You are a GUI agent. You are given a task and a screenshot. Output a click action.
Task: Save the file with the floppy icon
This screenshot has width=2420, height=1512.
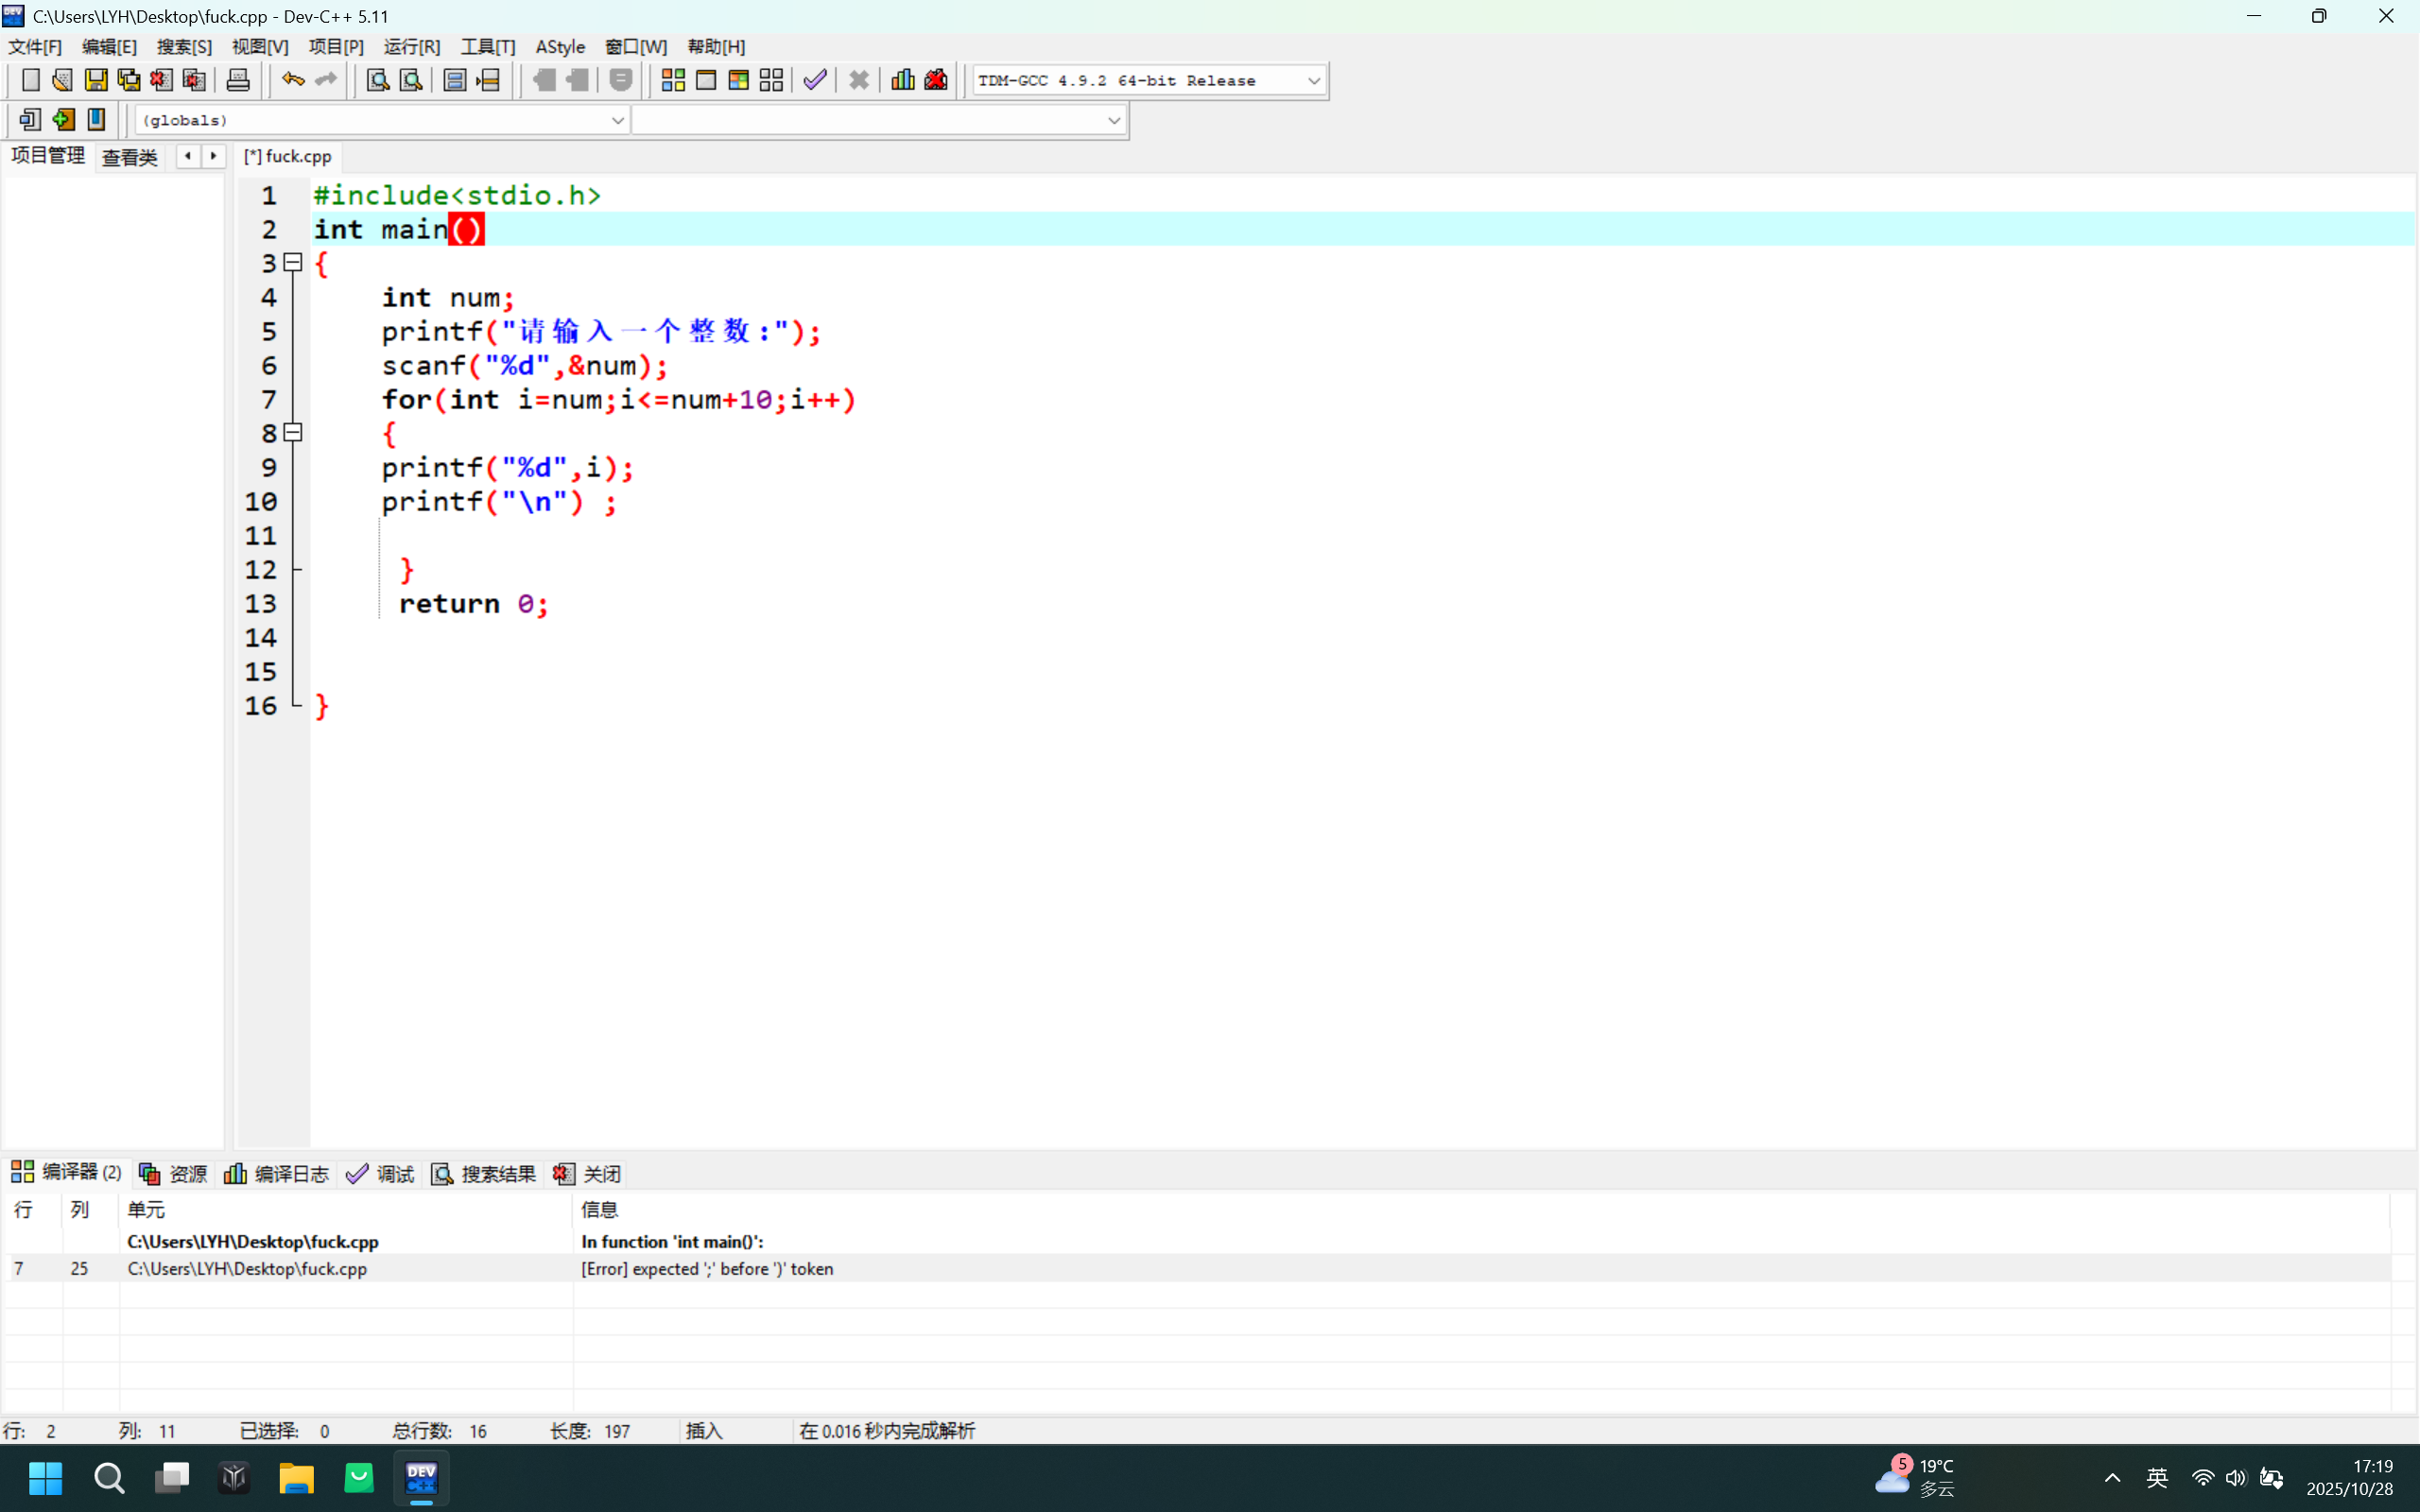coord(96,80)
